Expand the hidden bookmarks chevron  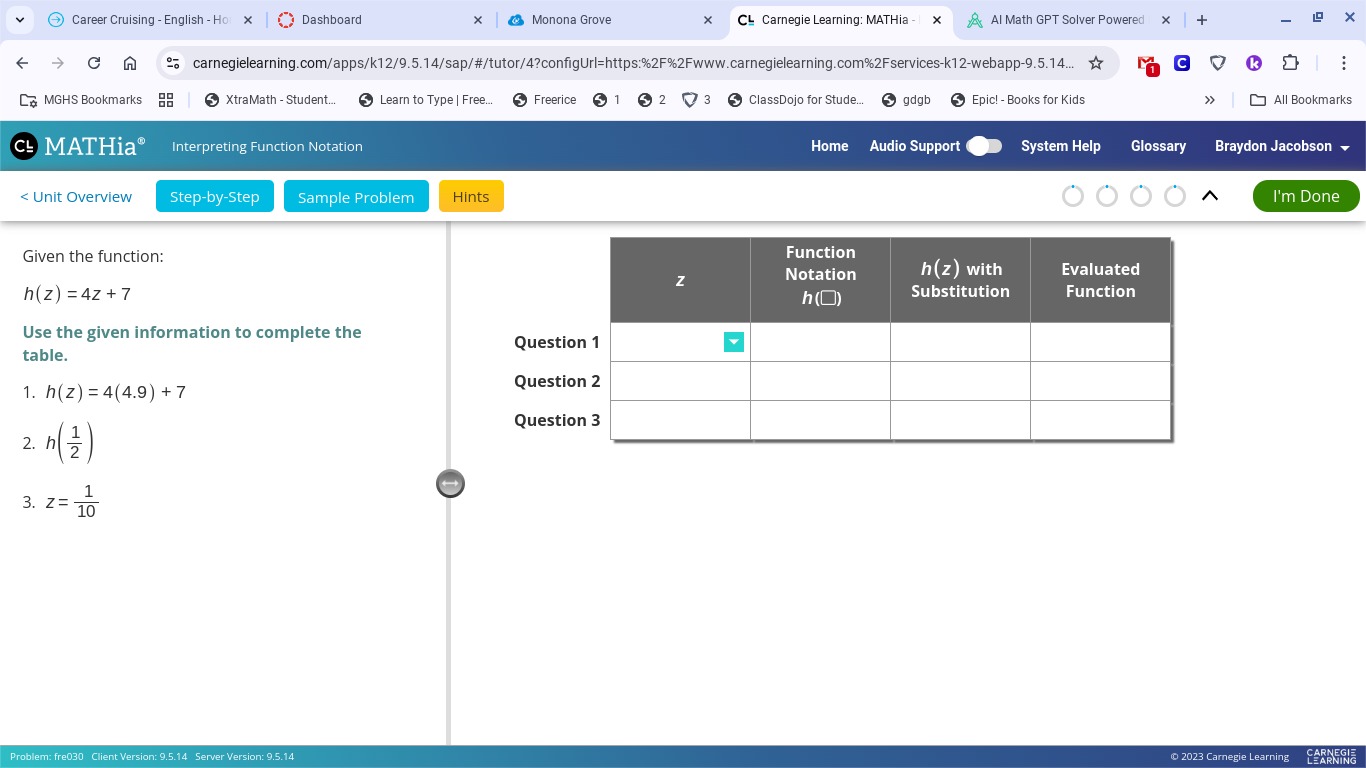1210,100
